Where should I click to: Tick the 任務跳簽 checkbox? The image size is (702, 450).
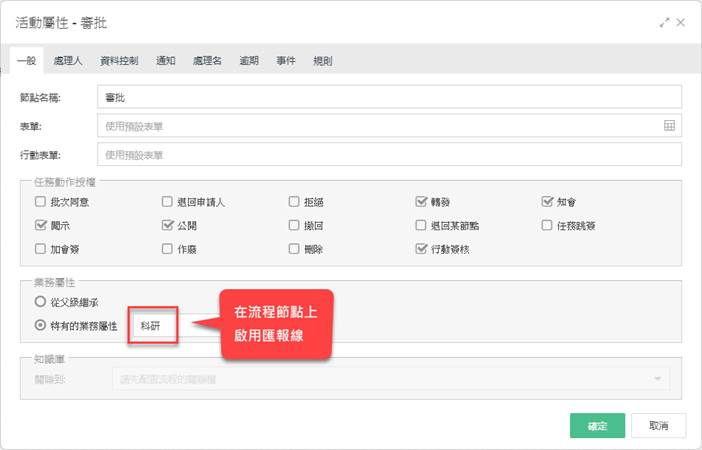[x=547, y=225]
